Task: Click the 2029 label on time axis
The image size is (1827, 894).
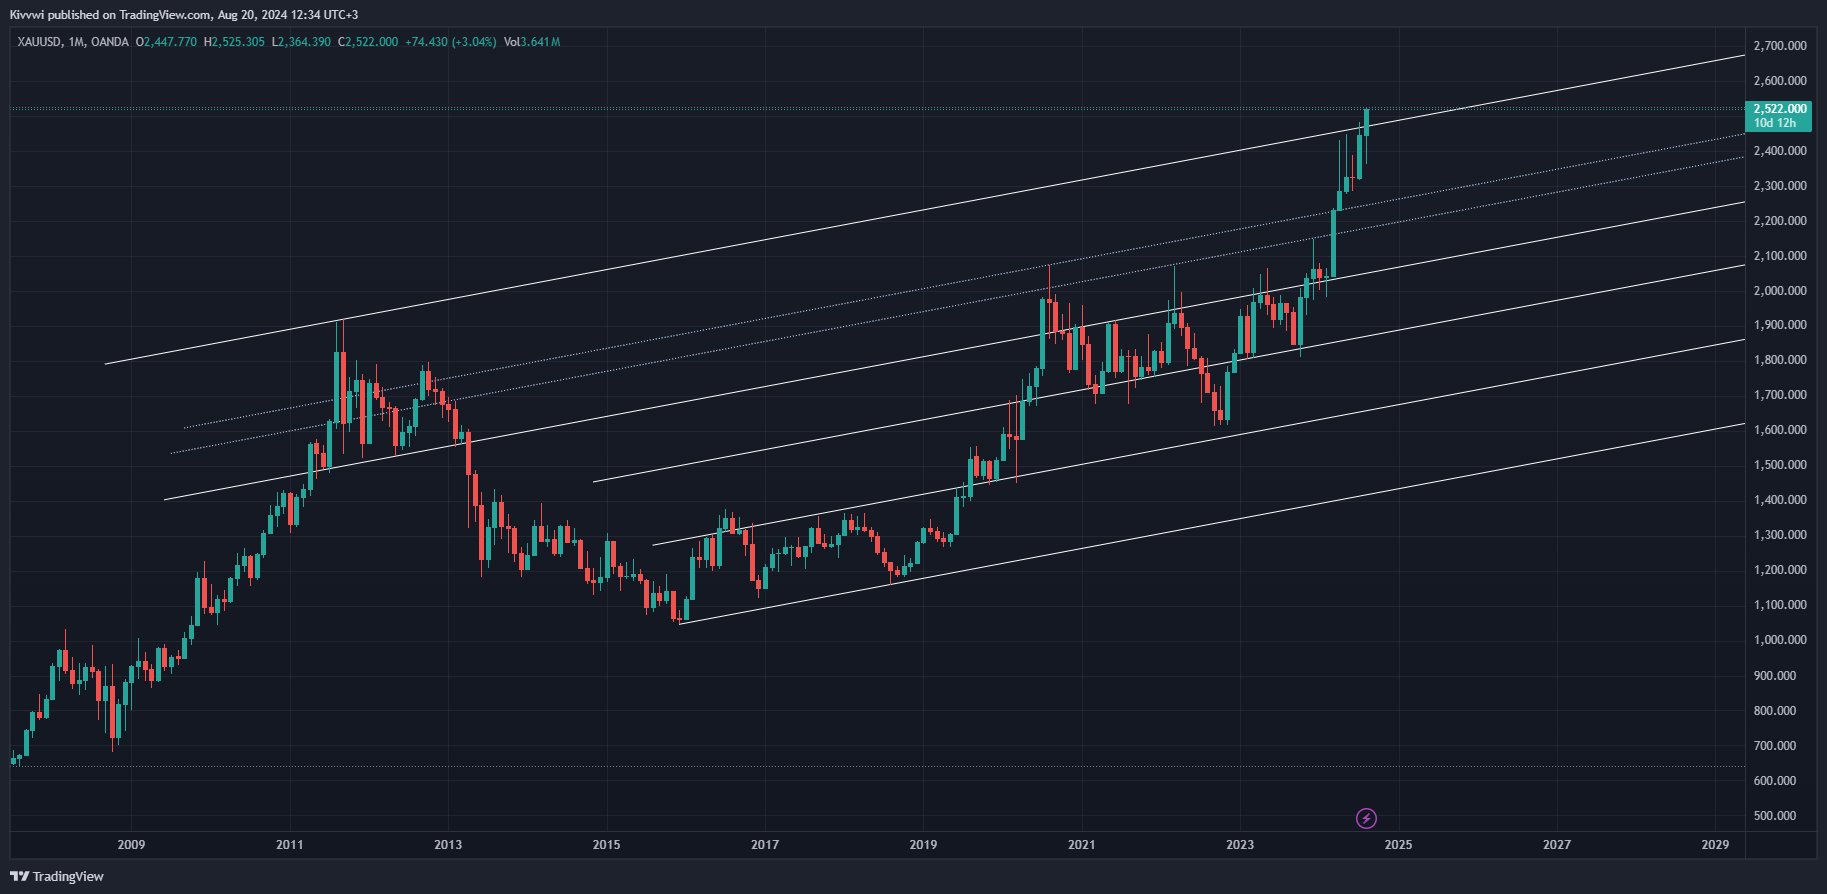Action: (x=1715, y=845)
